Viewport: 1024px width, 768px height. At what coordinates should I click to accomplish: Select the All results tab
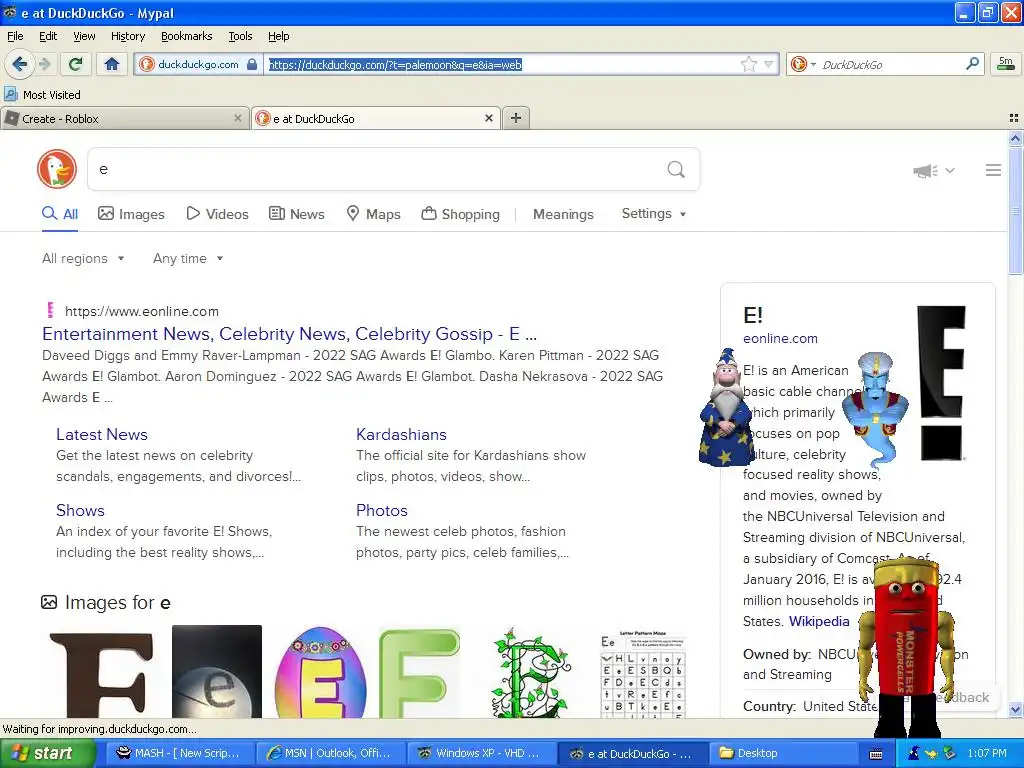[x=60, y=214]
